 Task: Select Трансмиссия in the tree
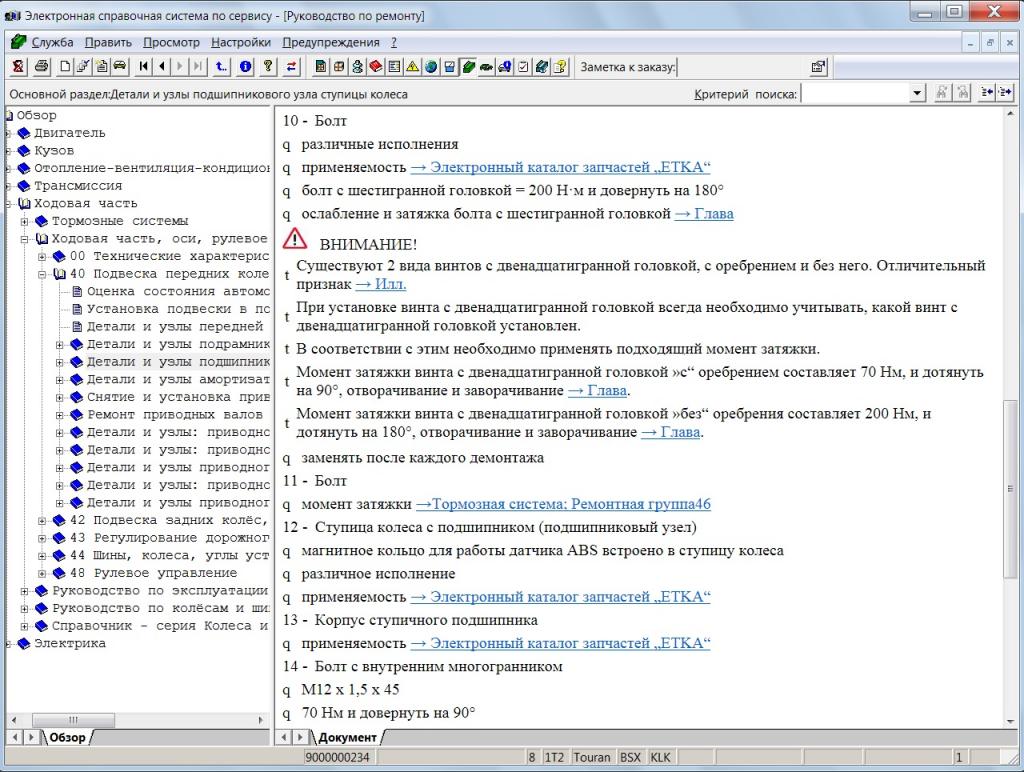[x=78, y=186]
